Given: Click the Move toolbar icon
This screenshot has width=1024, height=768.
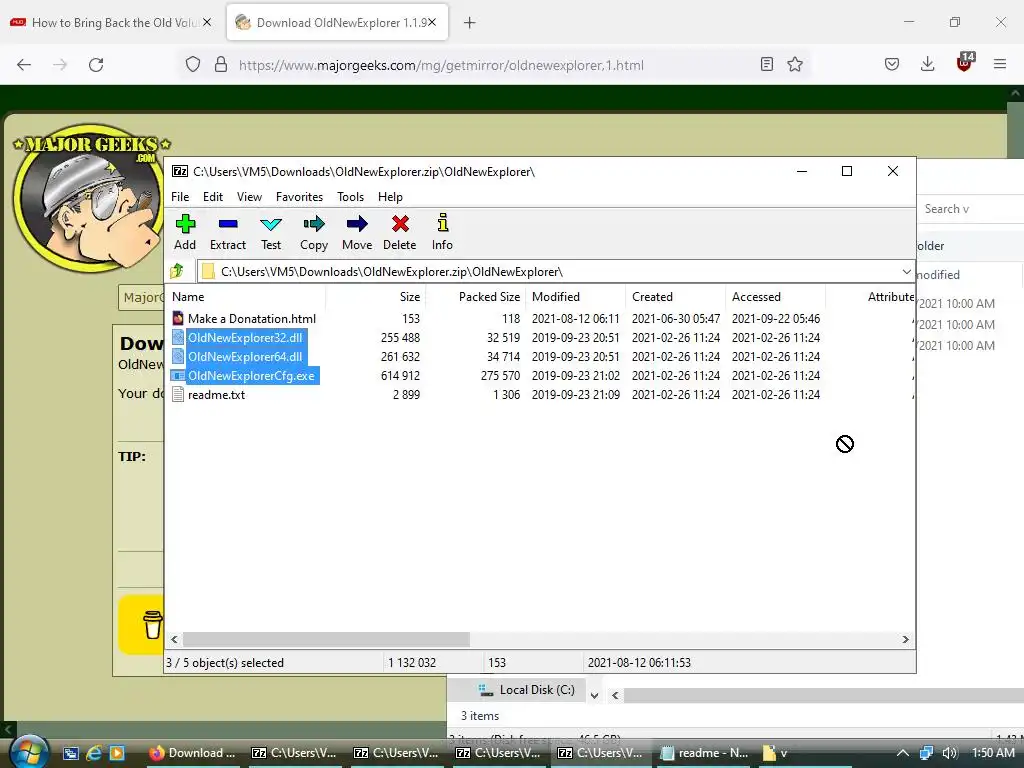Looking at the screenshot, I should click(357, 224).
